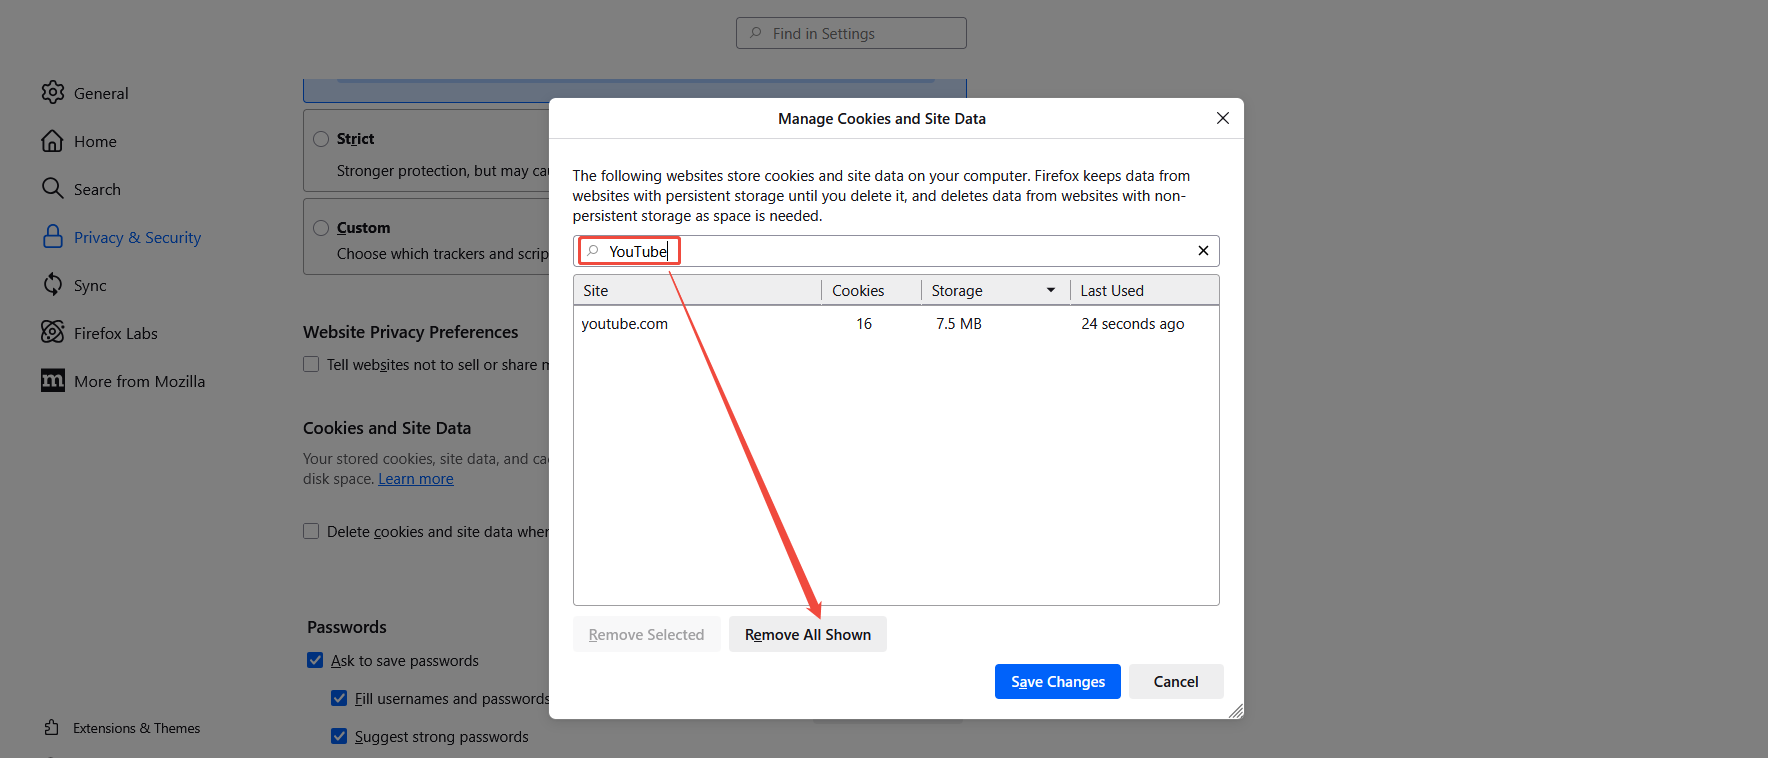Clear the YouTube search field with X
The image size is (1768, 758).
pyautogui.click(x=1203, y=251)
